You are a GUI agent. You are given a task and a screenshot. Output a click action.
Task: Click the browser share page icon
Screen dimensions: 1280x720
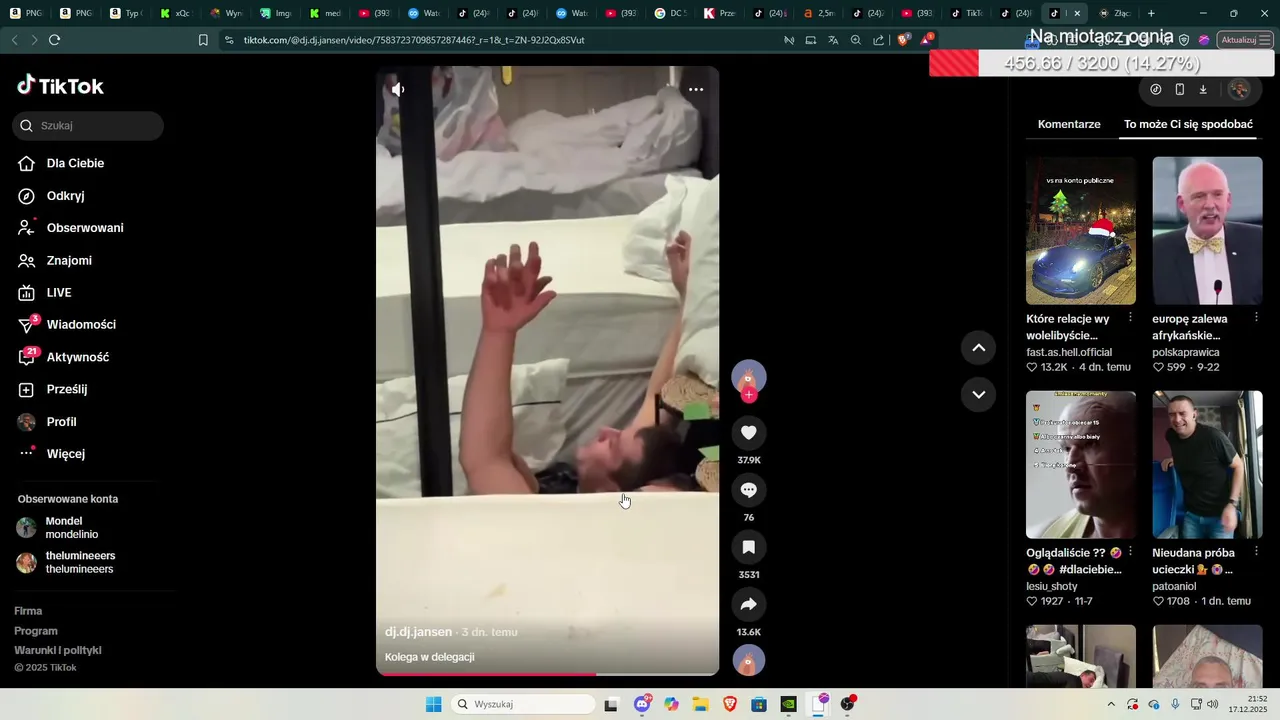(879, 40)
